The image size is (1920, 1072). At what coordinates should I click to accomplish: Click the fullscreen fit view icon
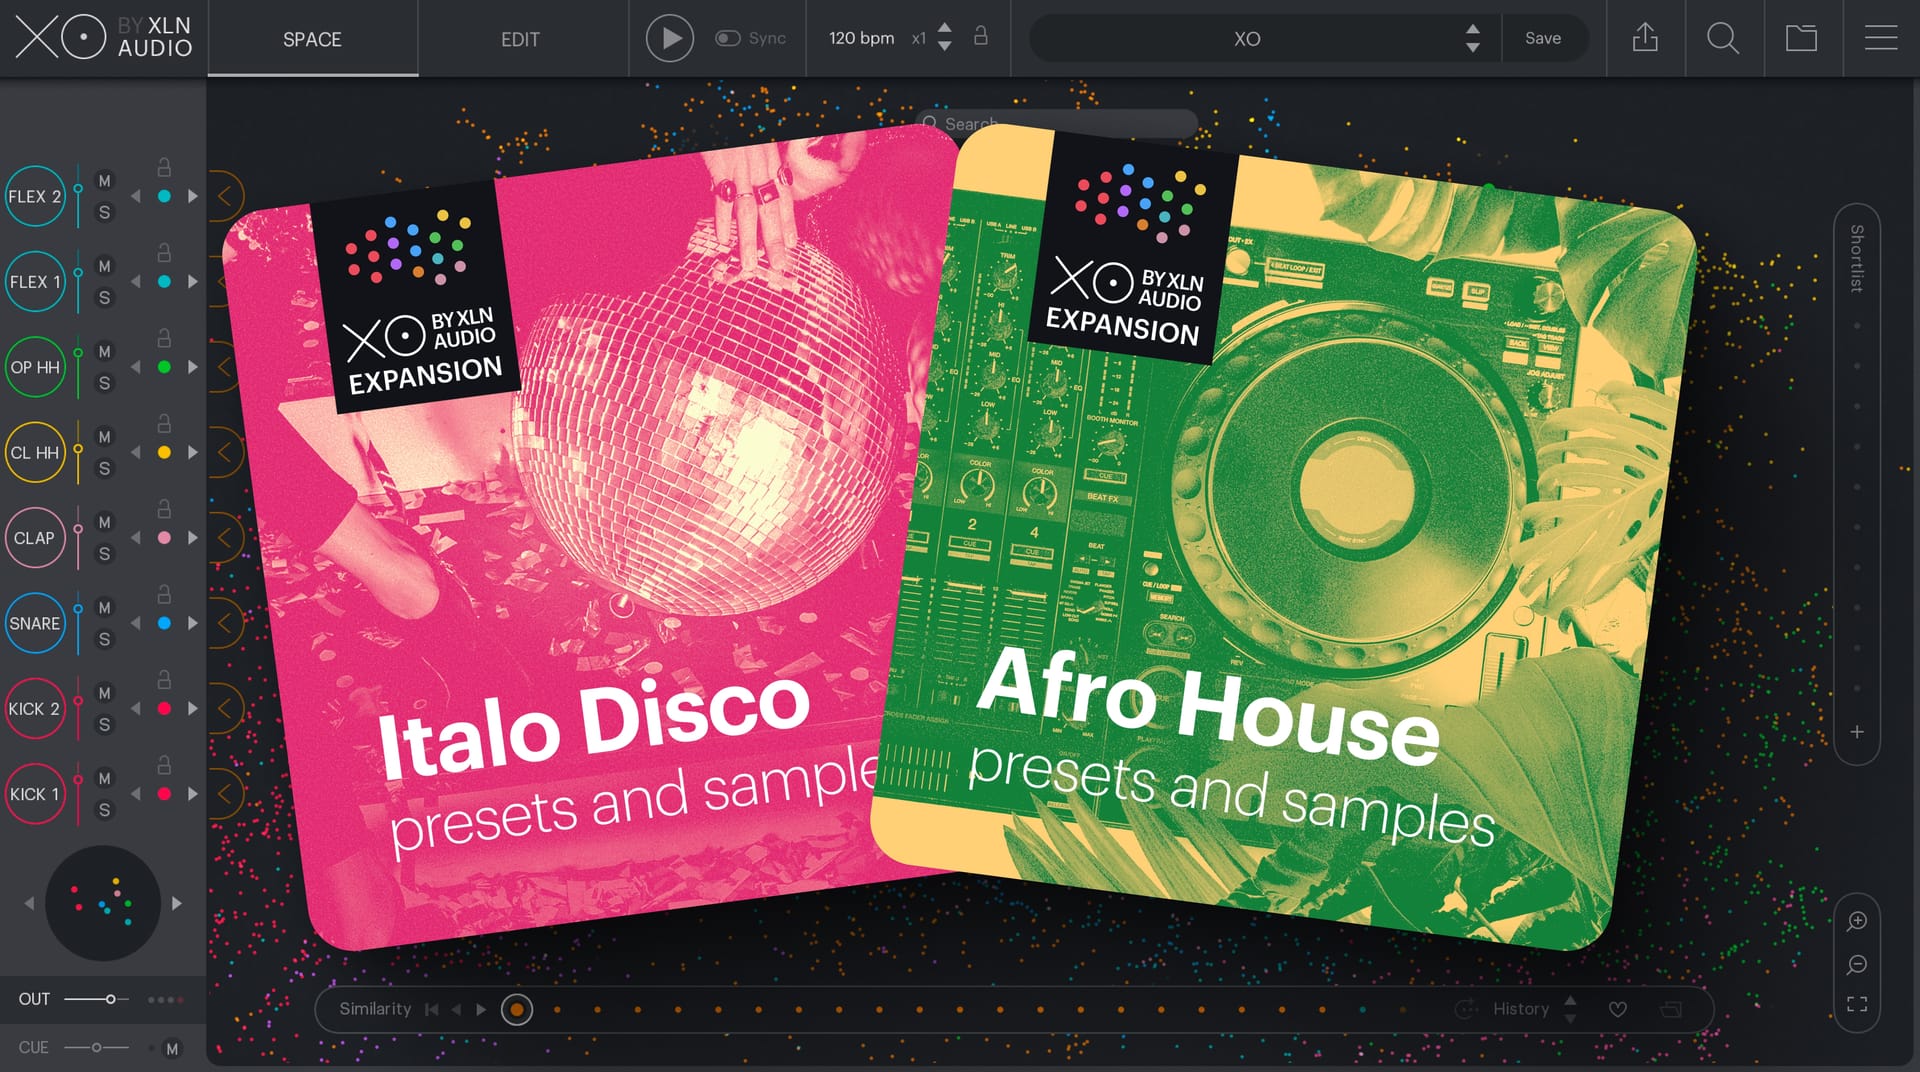click(x=1857, y=1004)
